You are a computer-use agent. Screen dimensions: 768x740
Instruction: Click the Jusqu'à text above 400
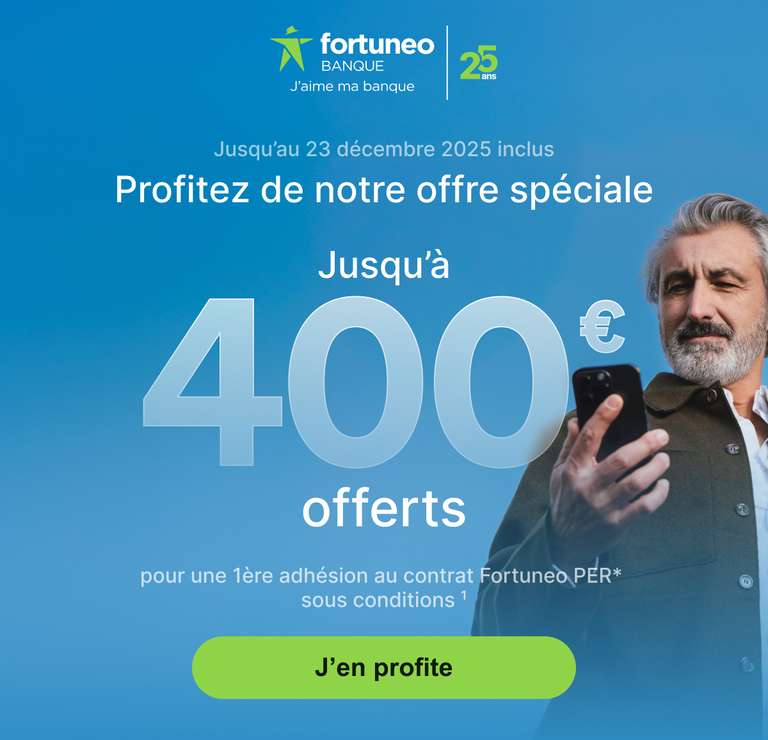384,265
